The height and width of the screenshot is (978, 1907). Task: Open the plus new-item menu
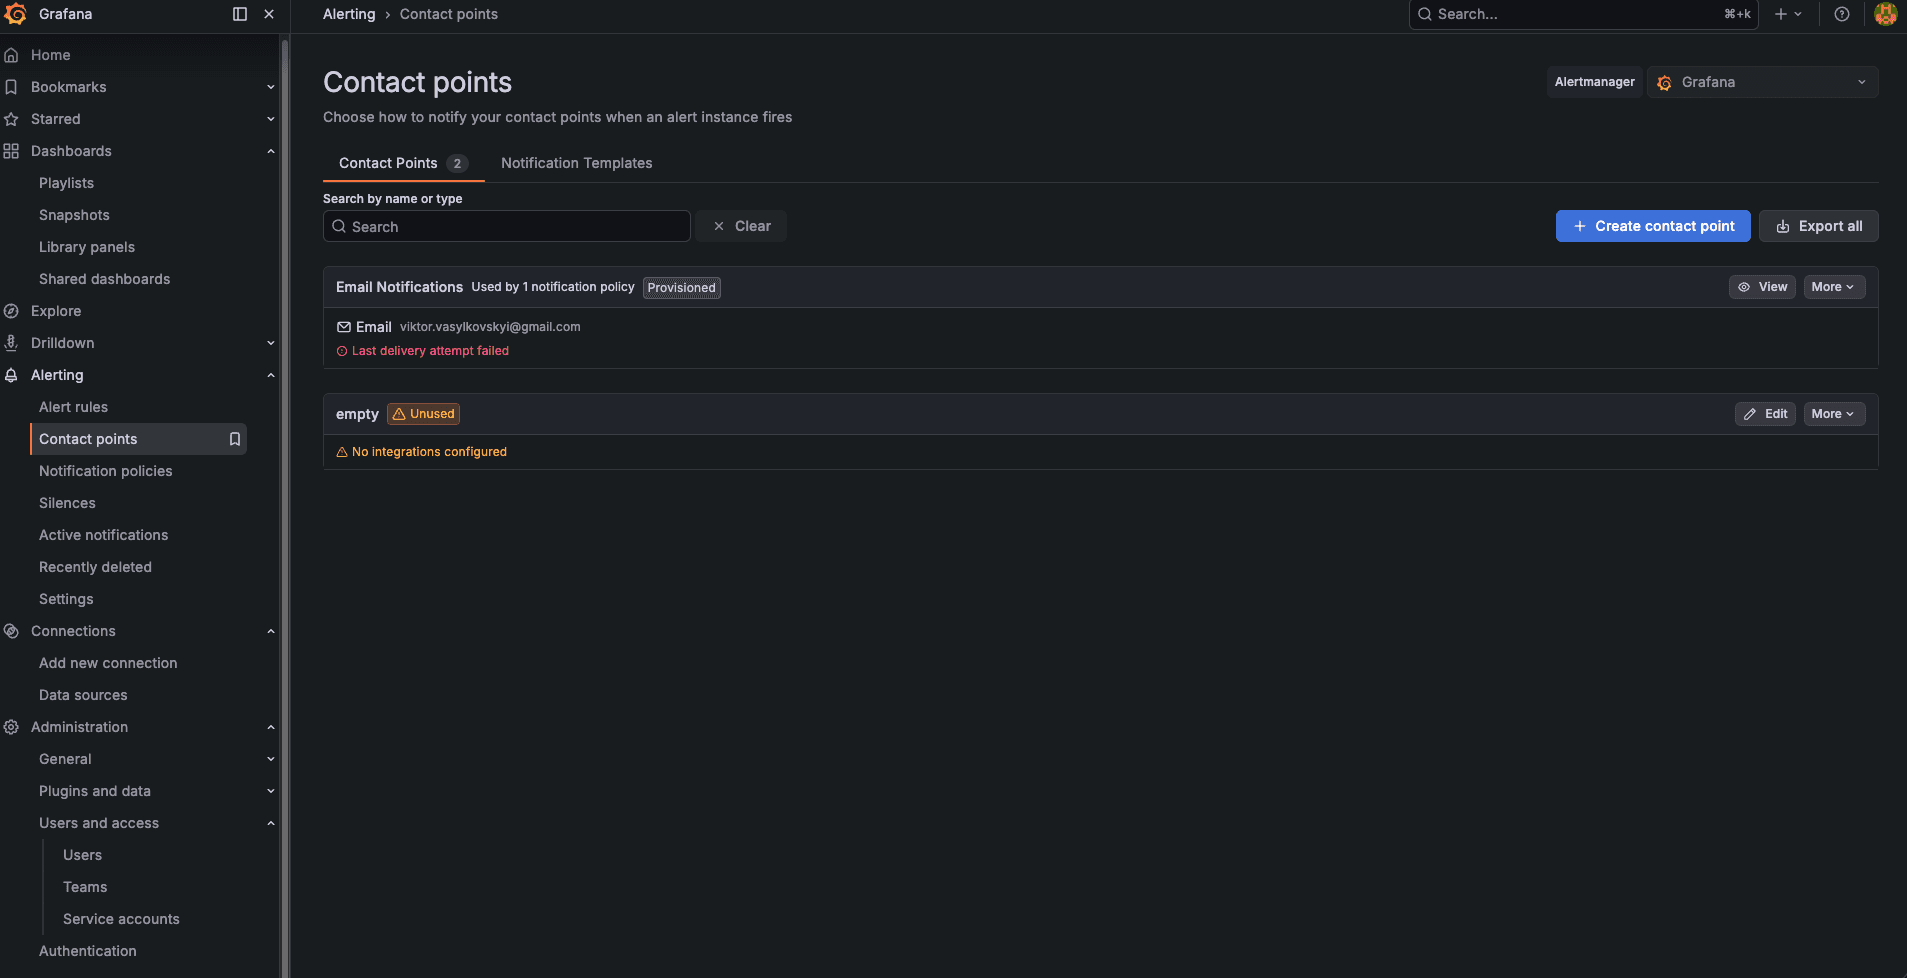point(1788,14)
